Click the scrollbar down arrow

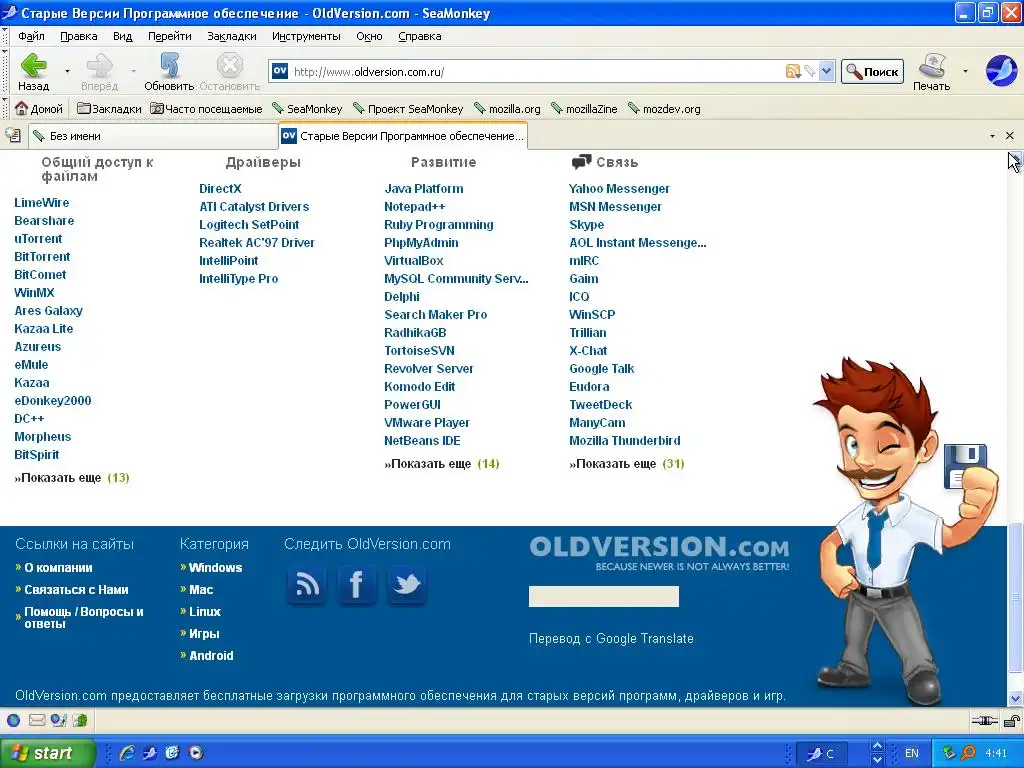tap(1015, 699)
